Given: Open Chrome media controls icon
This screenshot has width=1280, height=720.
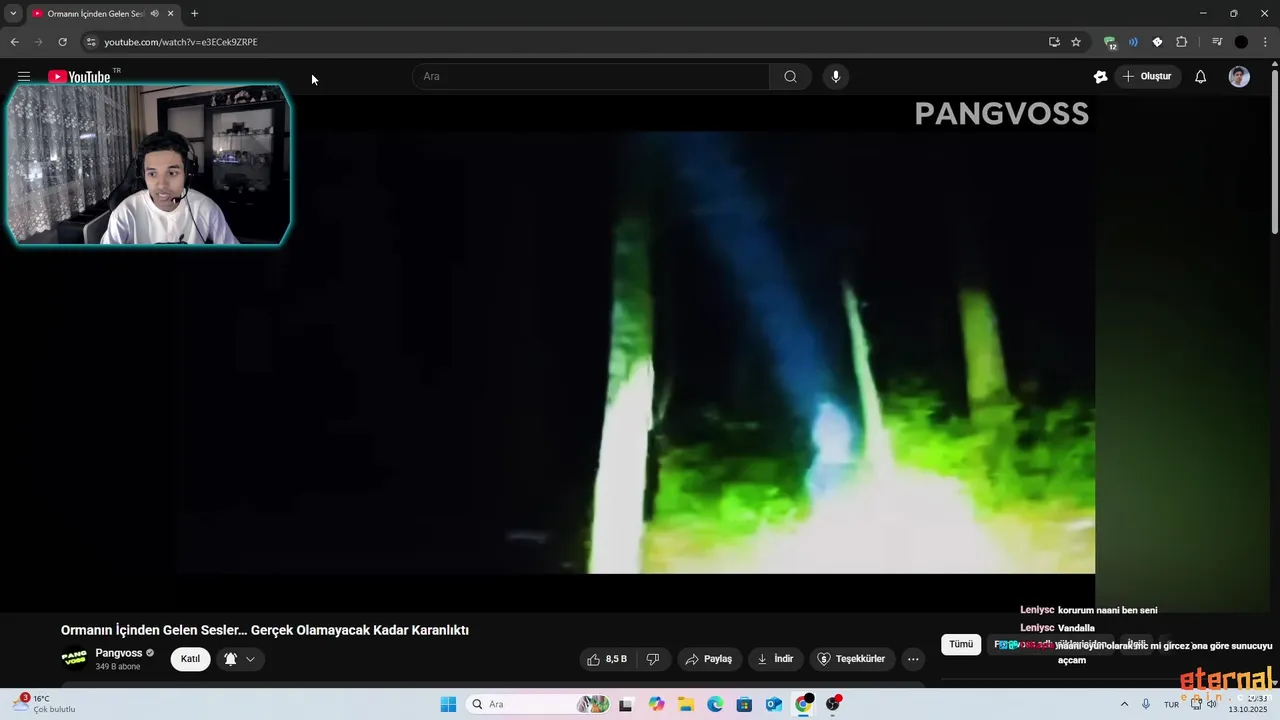Looking at the screenshot, I should 1217,42.
